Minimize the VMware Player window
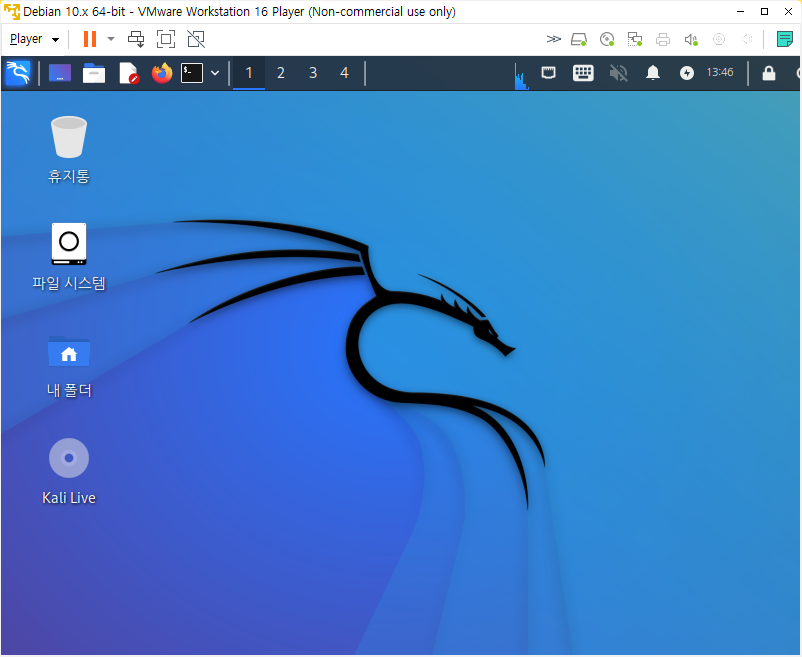 (x=740, y=11)
